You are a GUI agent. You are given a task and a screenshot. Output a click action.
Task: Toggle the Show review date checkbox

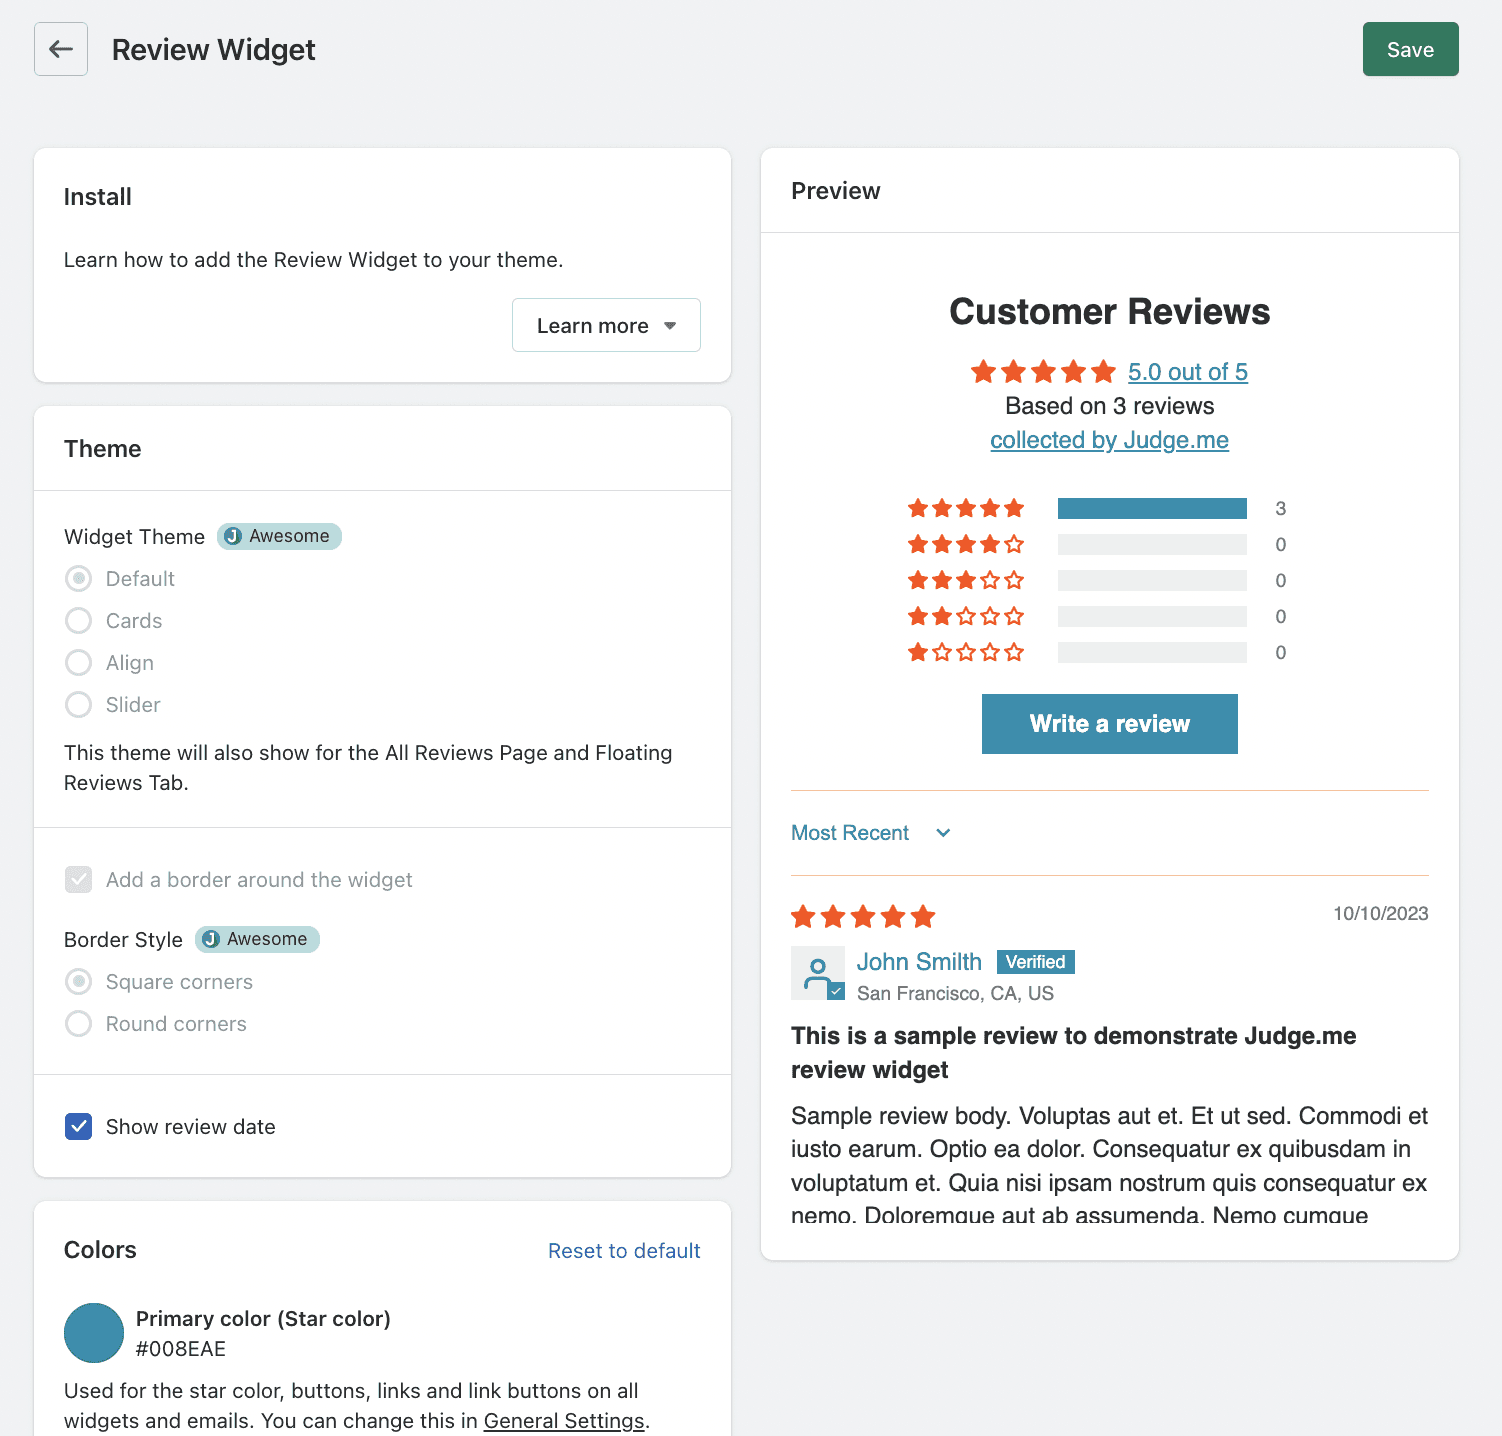[79, 1127]
